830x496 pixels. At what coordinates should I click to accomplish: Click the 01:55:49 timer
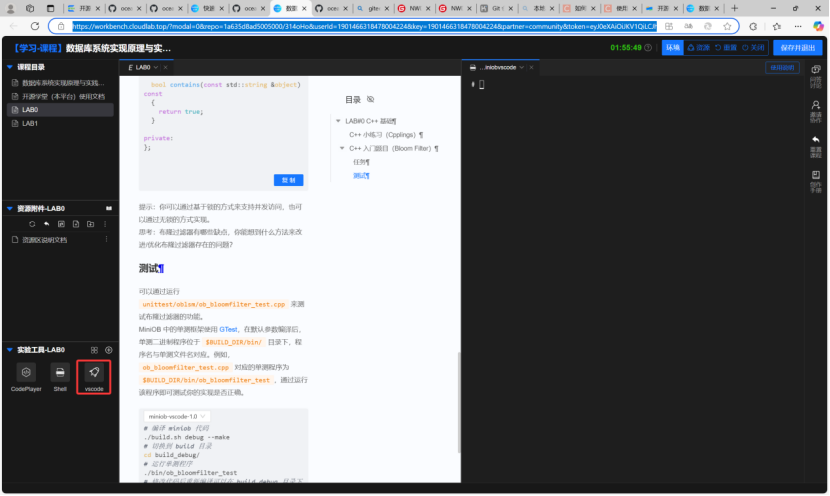click(x=626, y=48)
